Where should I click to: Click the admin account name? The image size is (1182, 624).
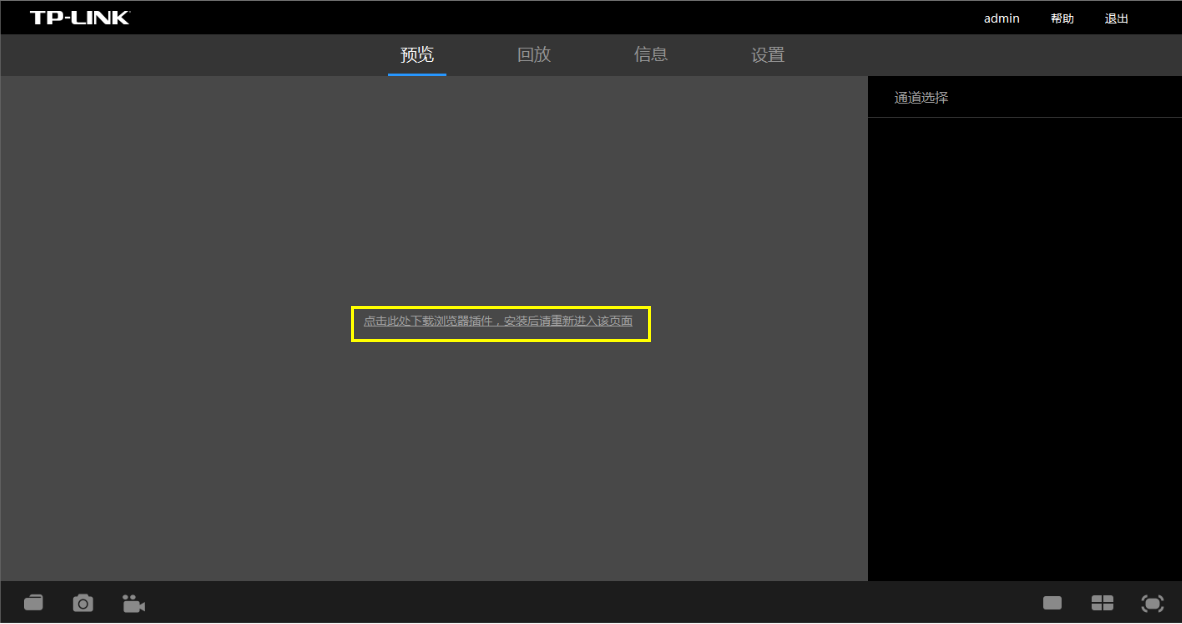[x=1001, y=17]
